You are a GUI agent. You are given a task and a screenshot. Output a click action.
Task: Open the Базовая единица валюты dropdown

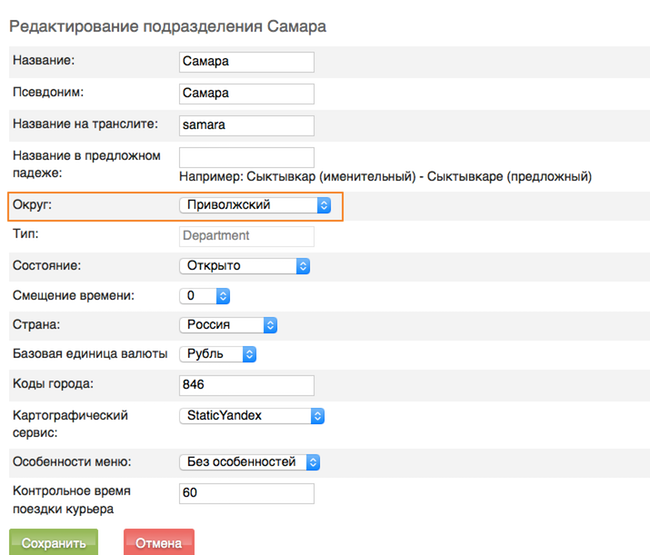click(x=218, y=354)
